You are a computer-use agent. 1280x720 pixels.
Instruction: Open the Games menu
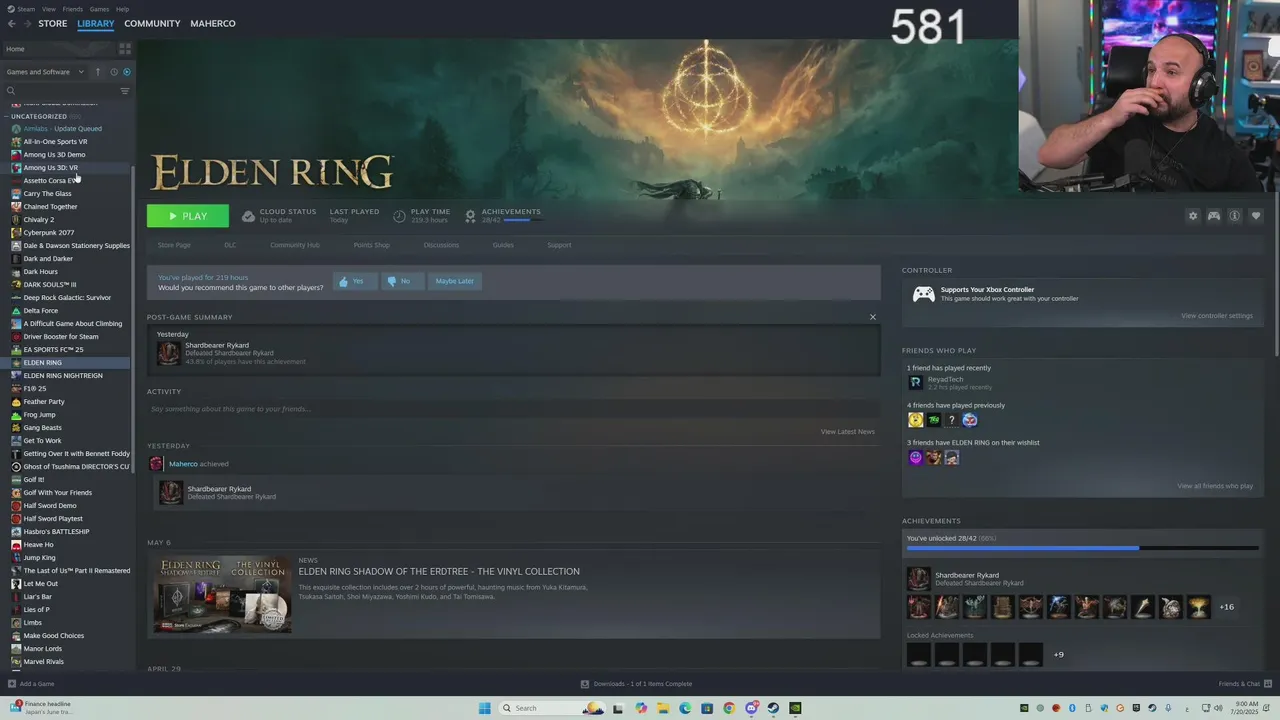pyautogui.click(x=99, y=9)
